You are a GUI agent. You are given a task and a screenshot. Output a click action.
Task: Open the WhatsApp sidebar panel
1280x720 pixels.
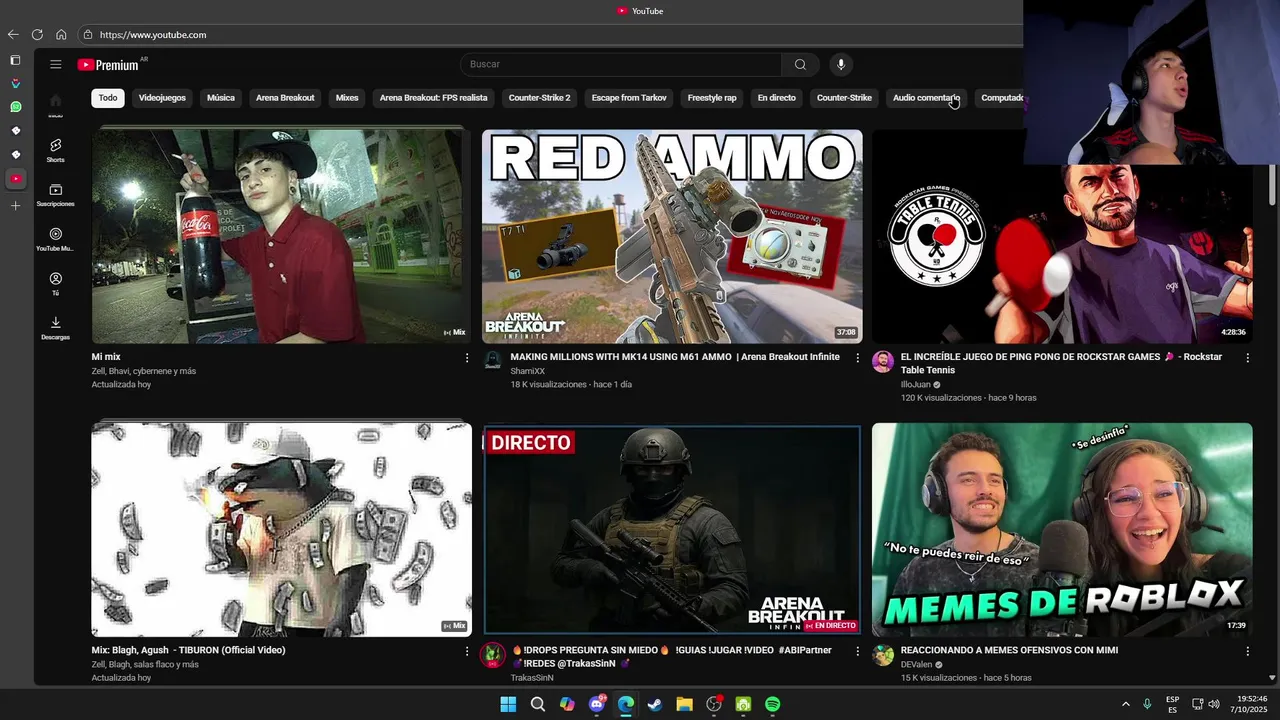(x=15, y=107)
